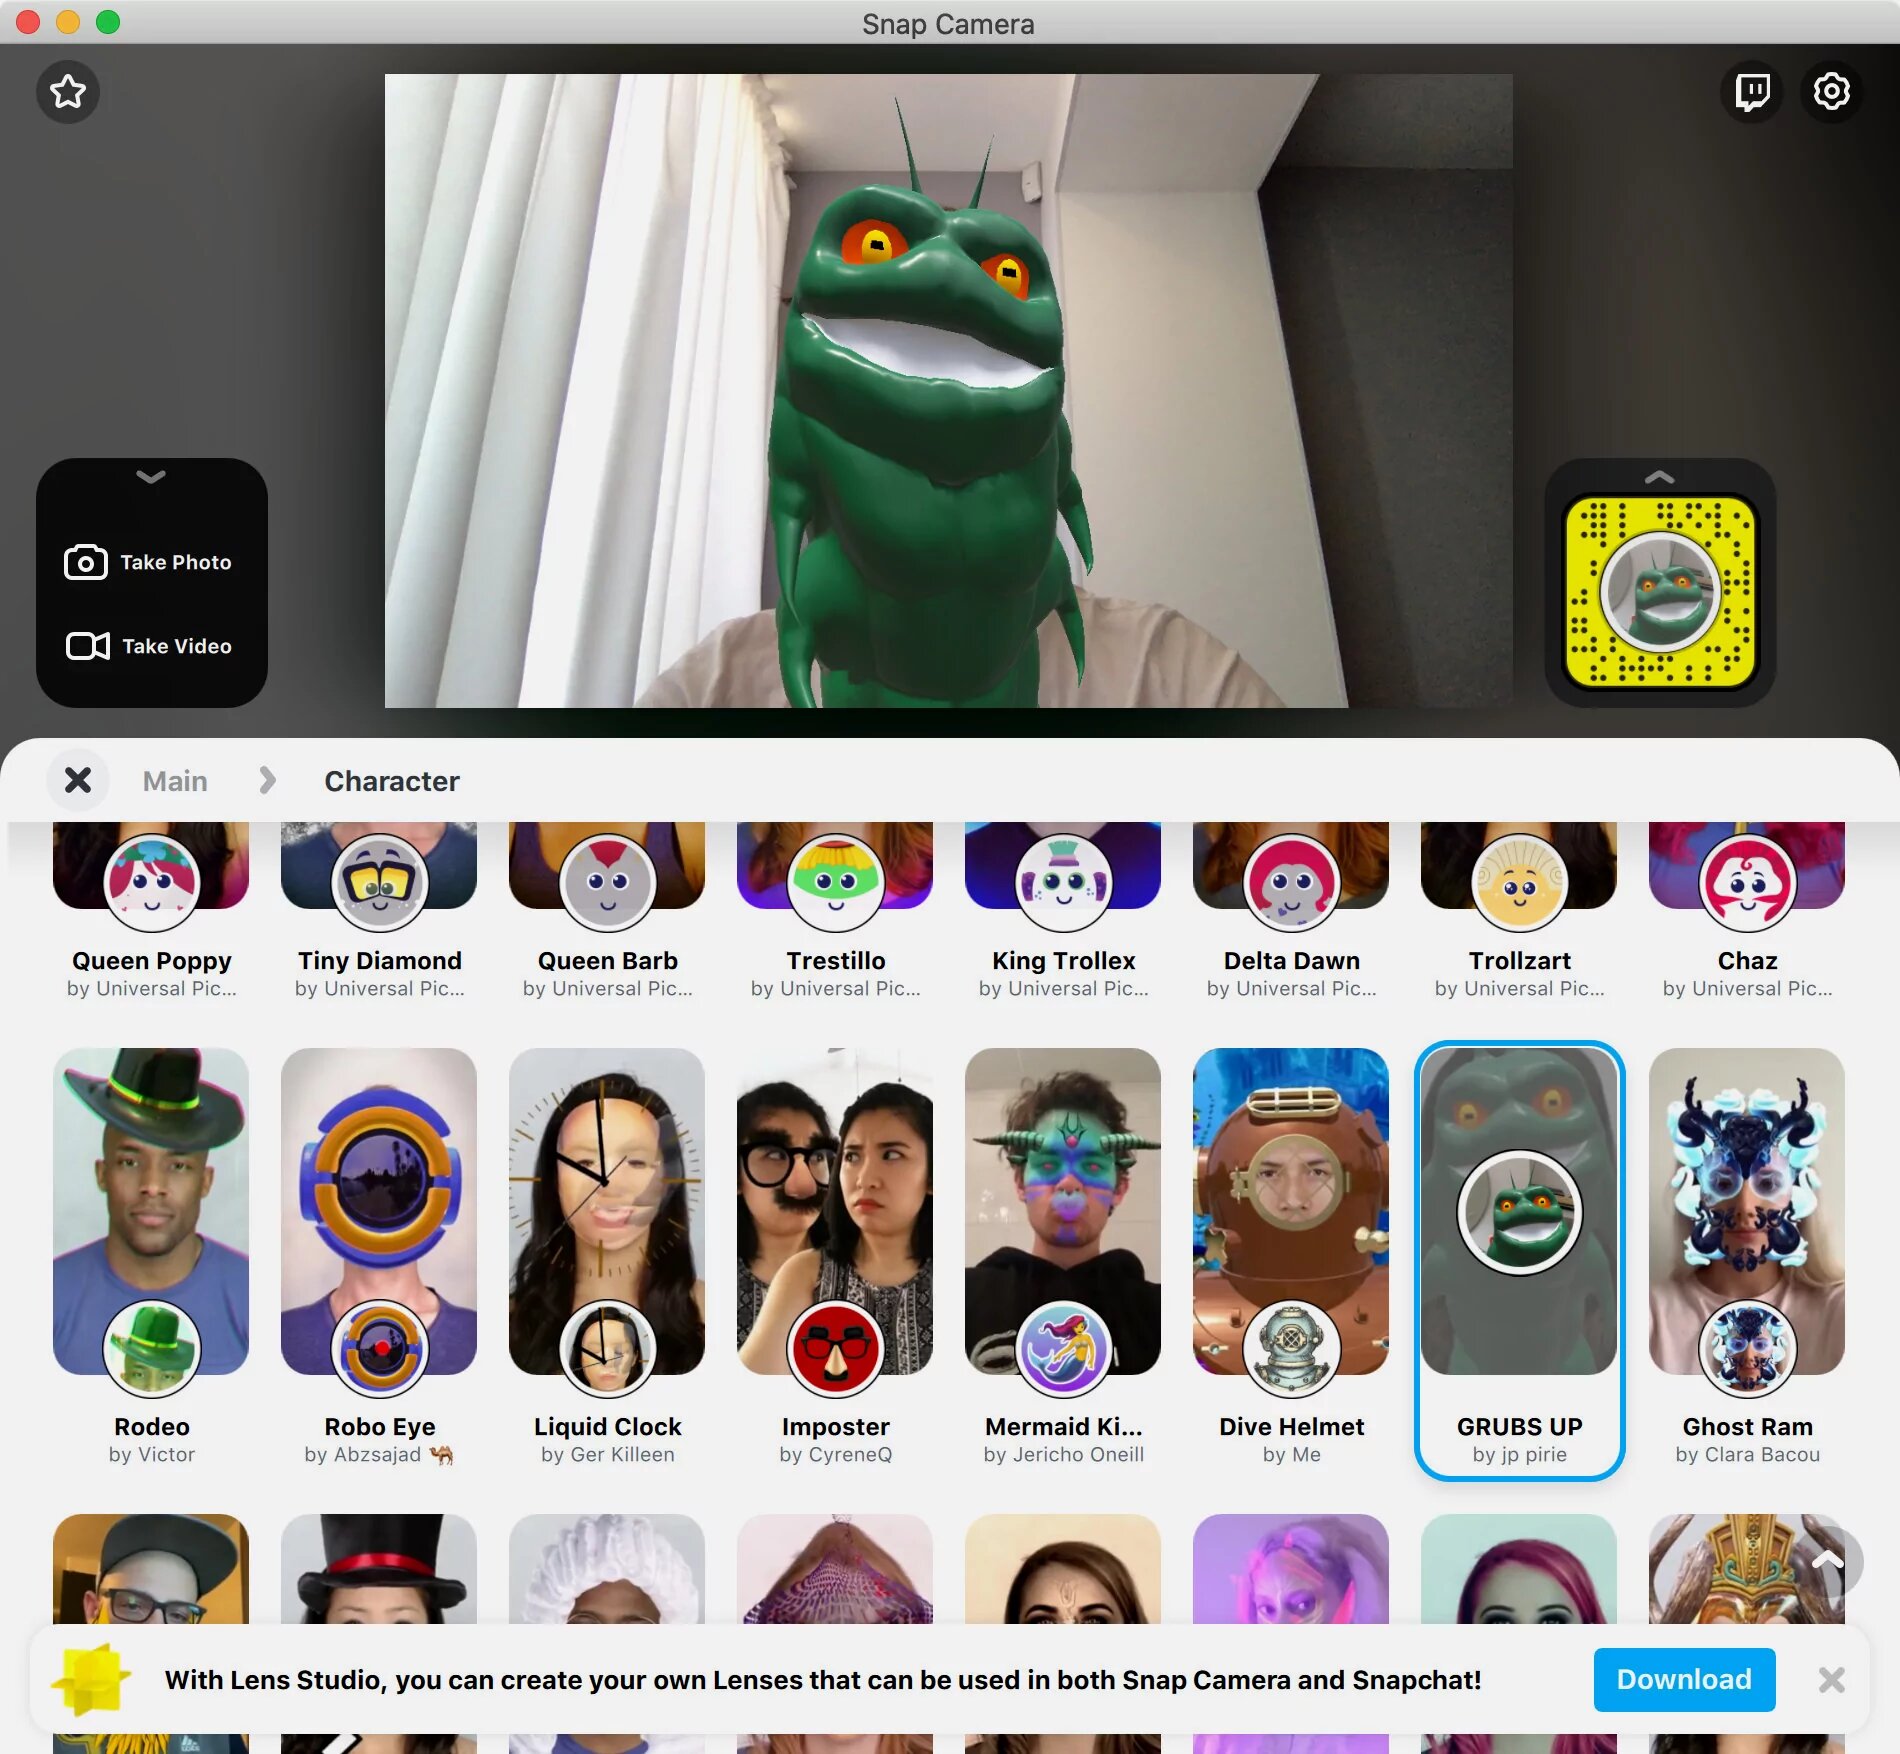The image size is (1900, 1754).
Task: Click the Take Video camcorder icon
Action: (x=87, y=646)
